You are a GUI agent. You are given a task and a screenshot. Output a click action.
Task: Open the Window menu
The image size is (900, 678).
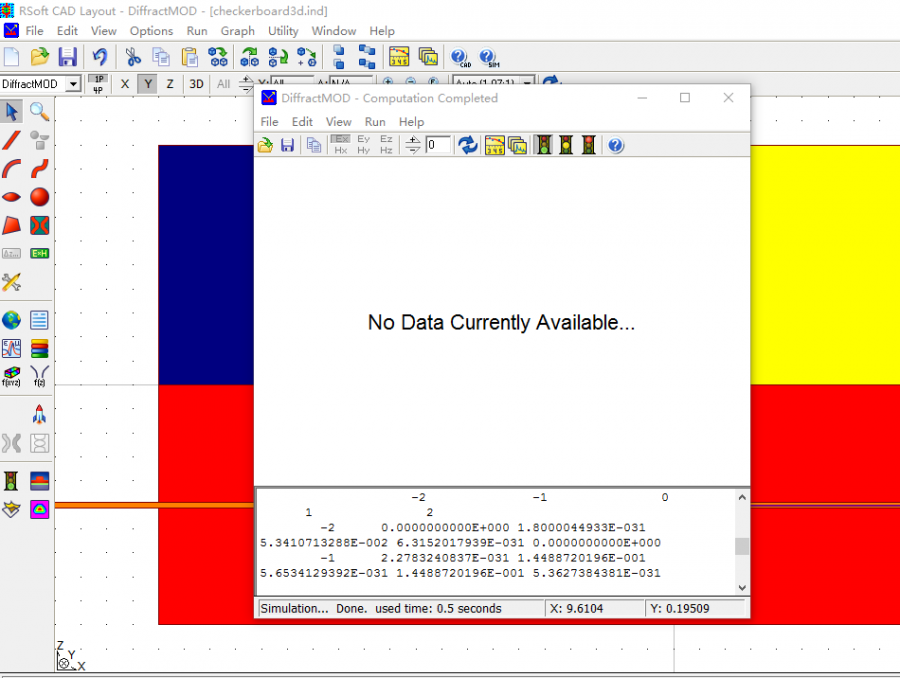[333, 31]
